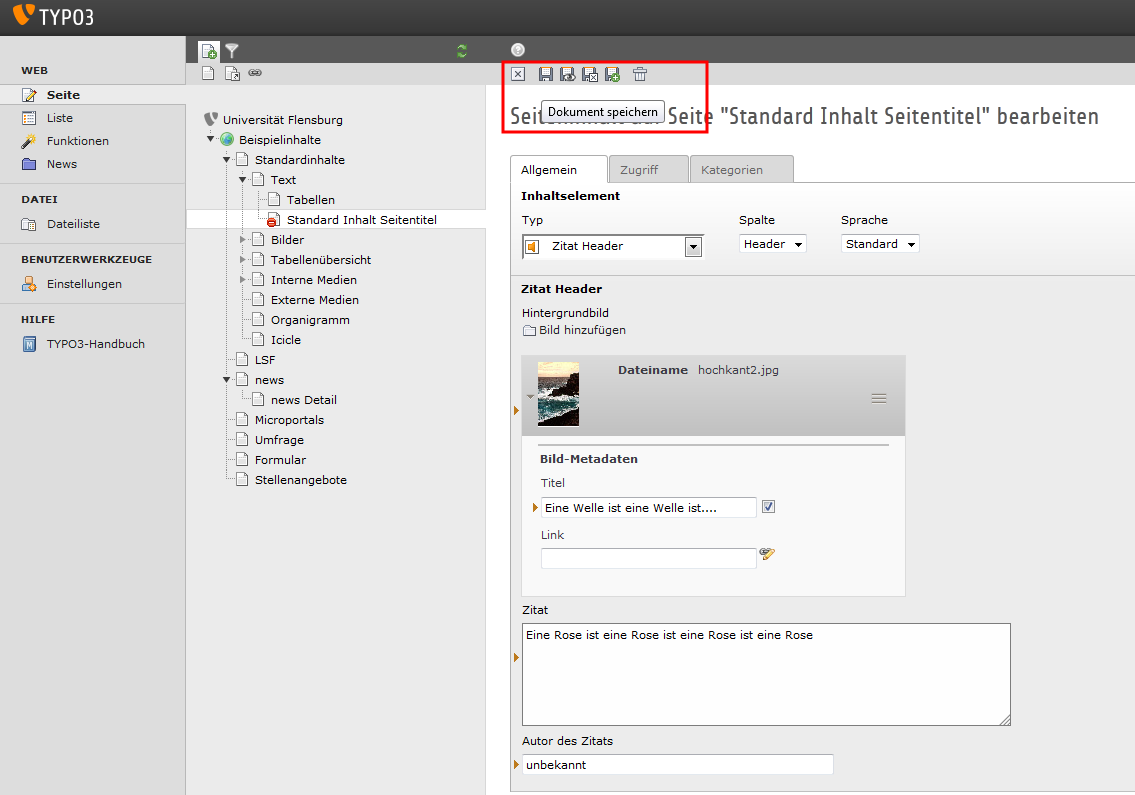Click the create new page icon

pos(208,50)
